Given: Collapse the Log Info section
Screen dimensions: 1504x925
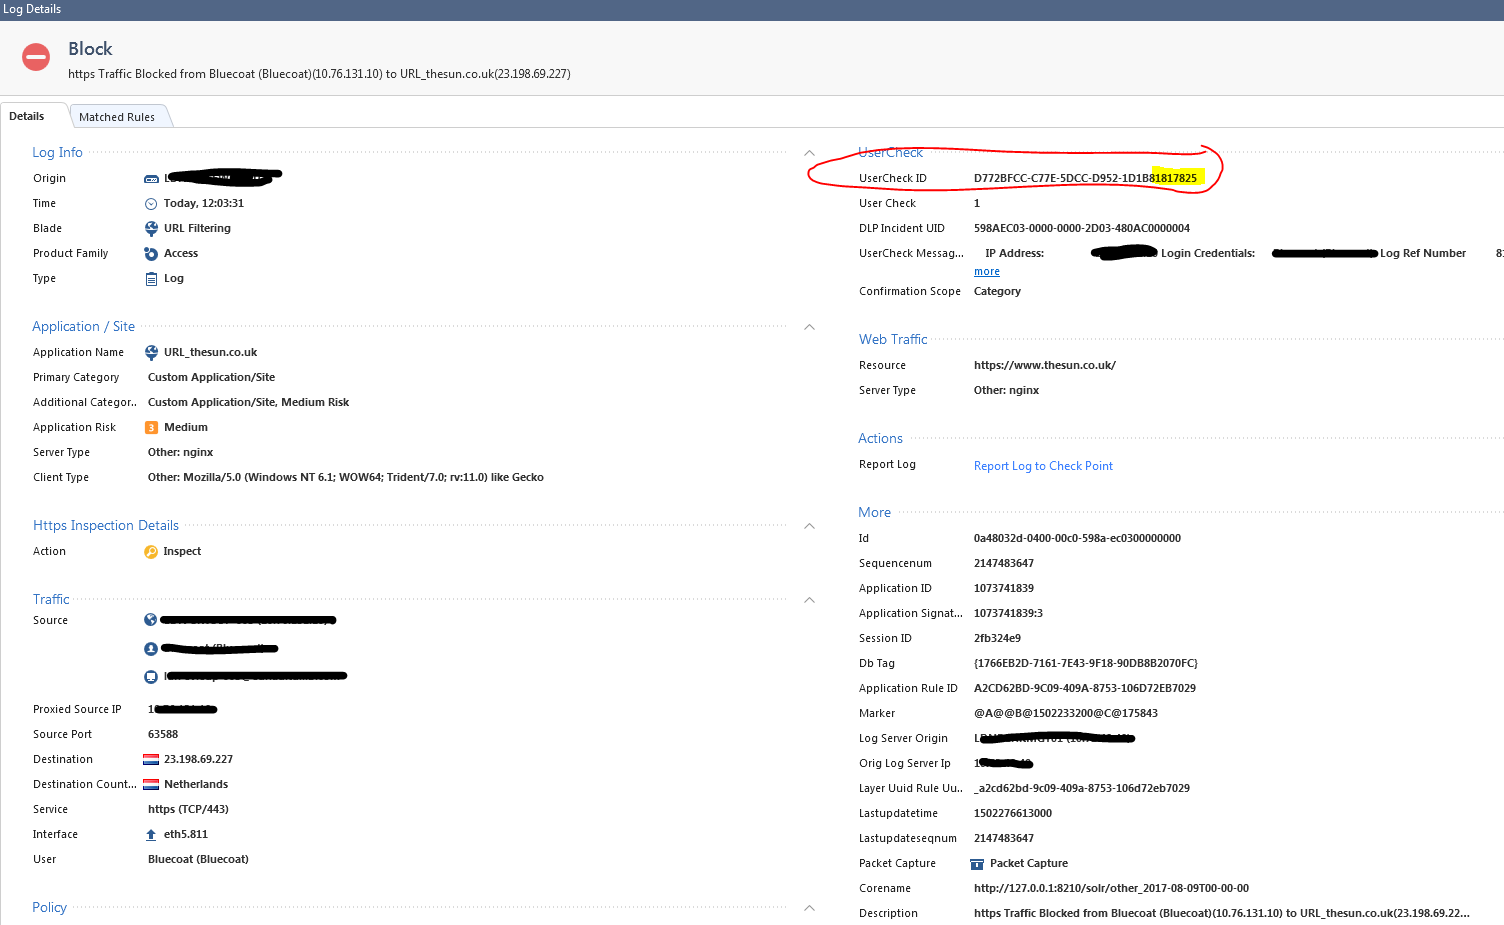Looking at the screenshot, I should click(810, 153).
